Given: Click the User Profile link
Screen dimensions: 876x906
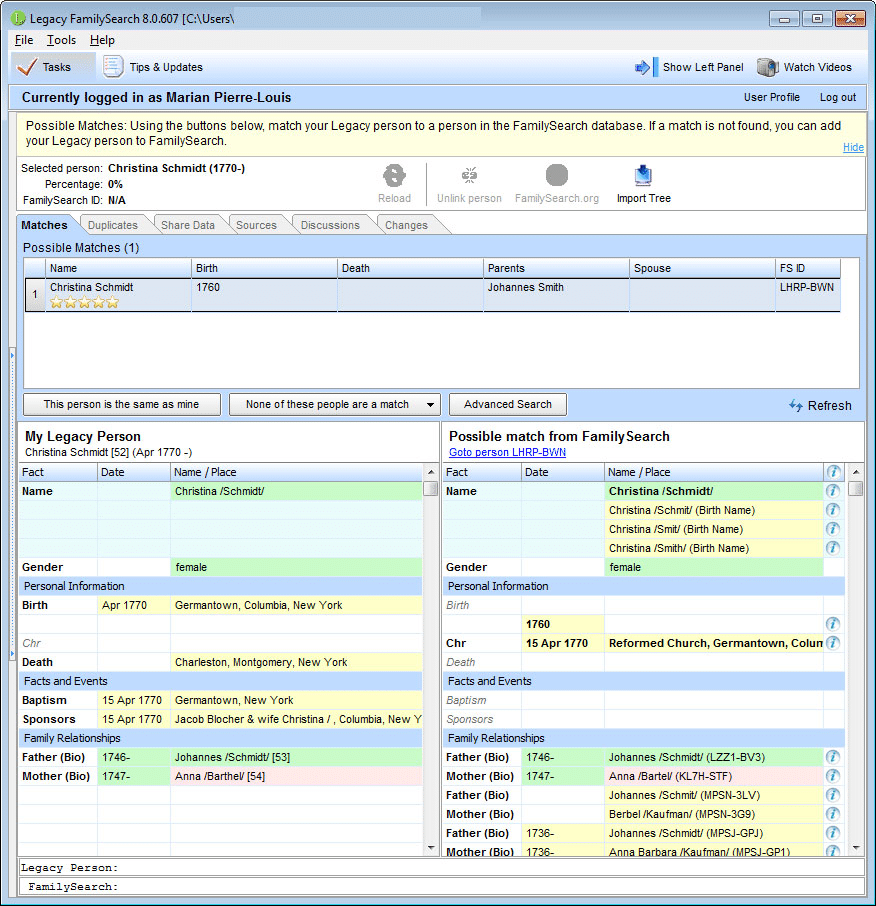Looking at the screenshot, I should click(x=771, y=97).
